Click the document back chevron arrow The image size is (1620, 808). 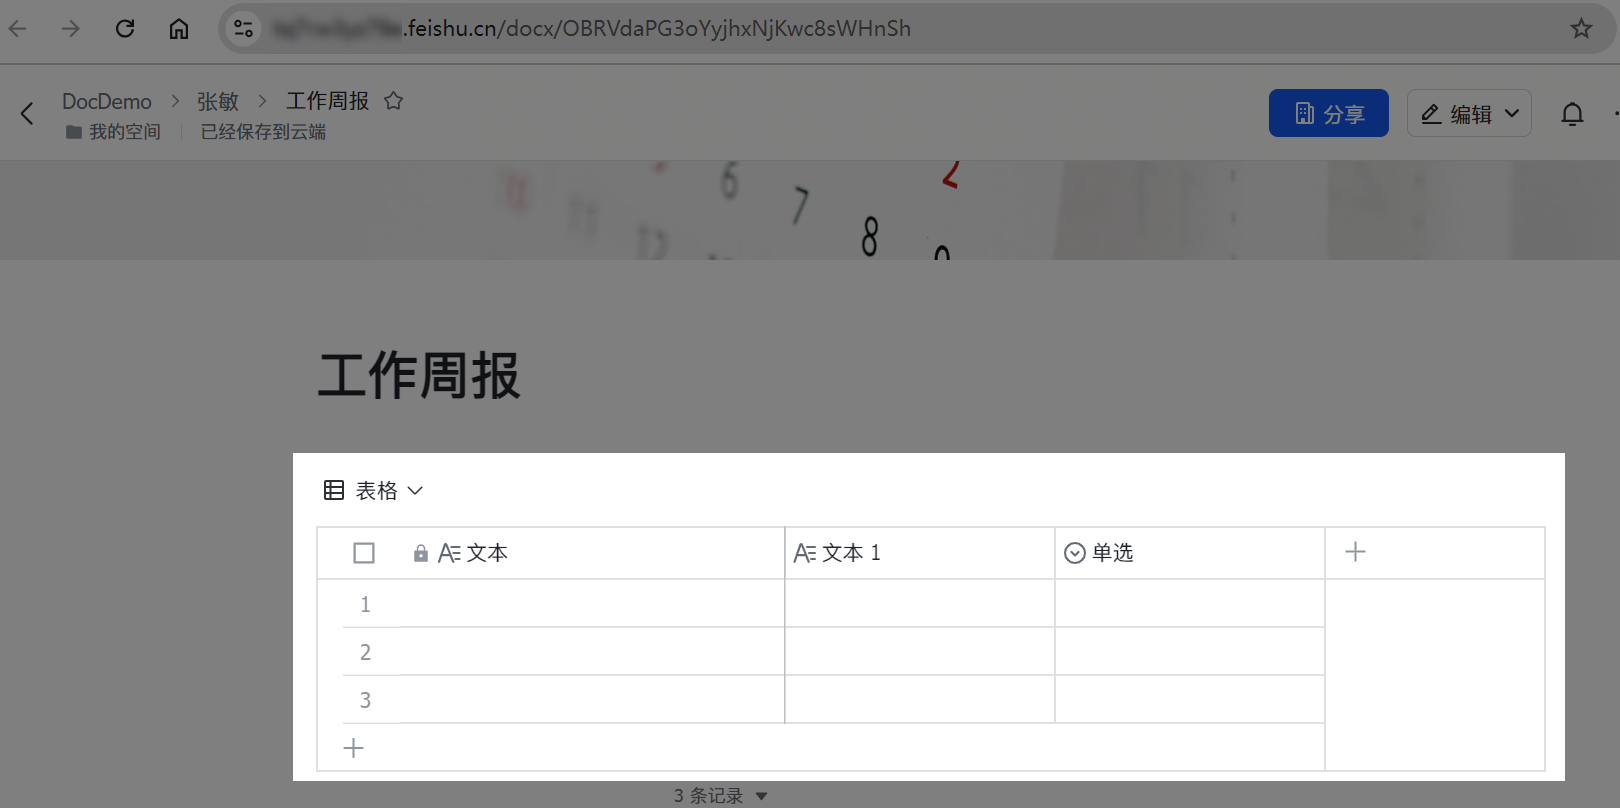(27, 114)
